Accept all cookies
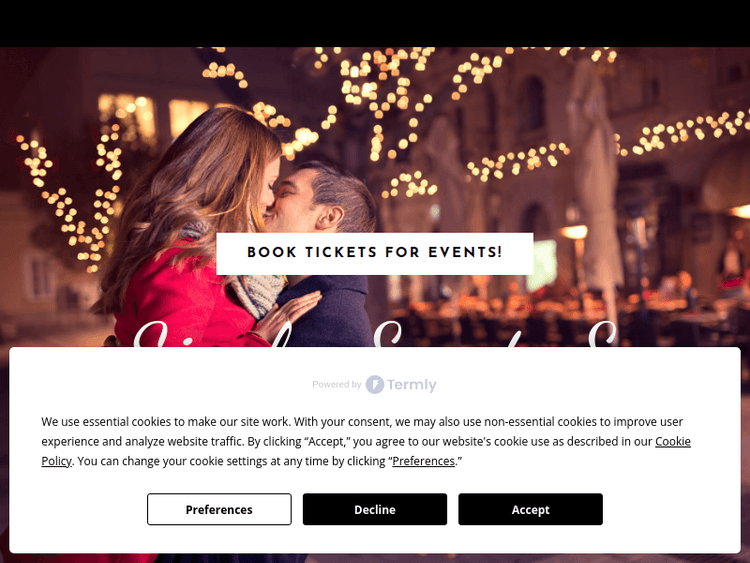 click(530, 509)
